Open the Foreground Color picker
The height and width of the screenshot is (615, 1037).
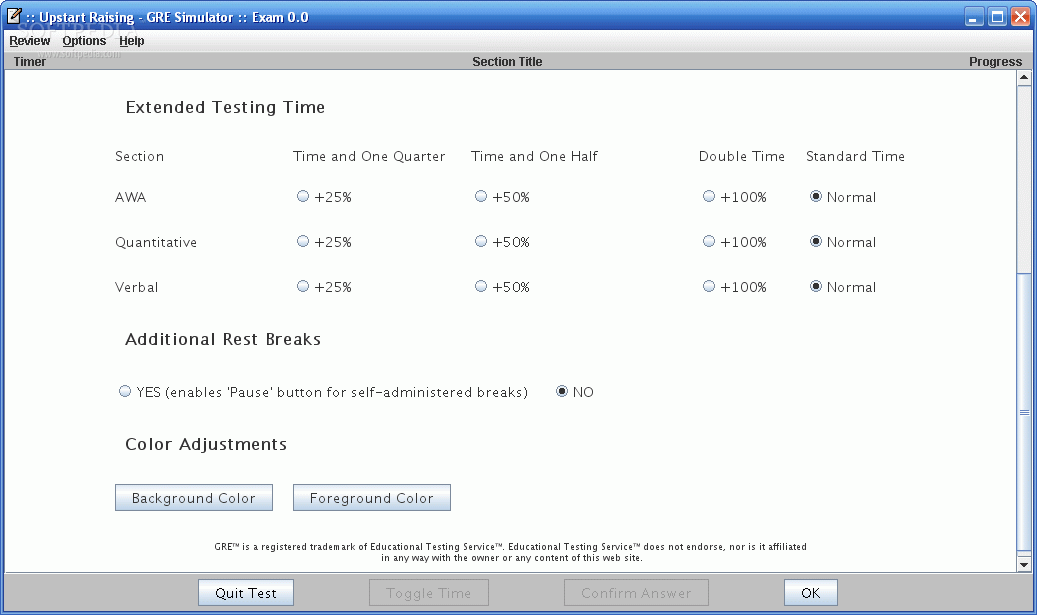(x=372, y=498)
